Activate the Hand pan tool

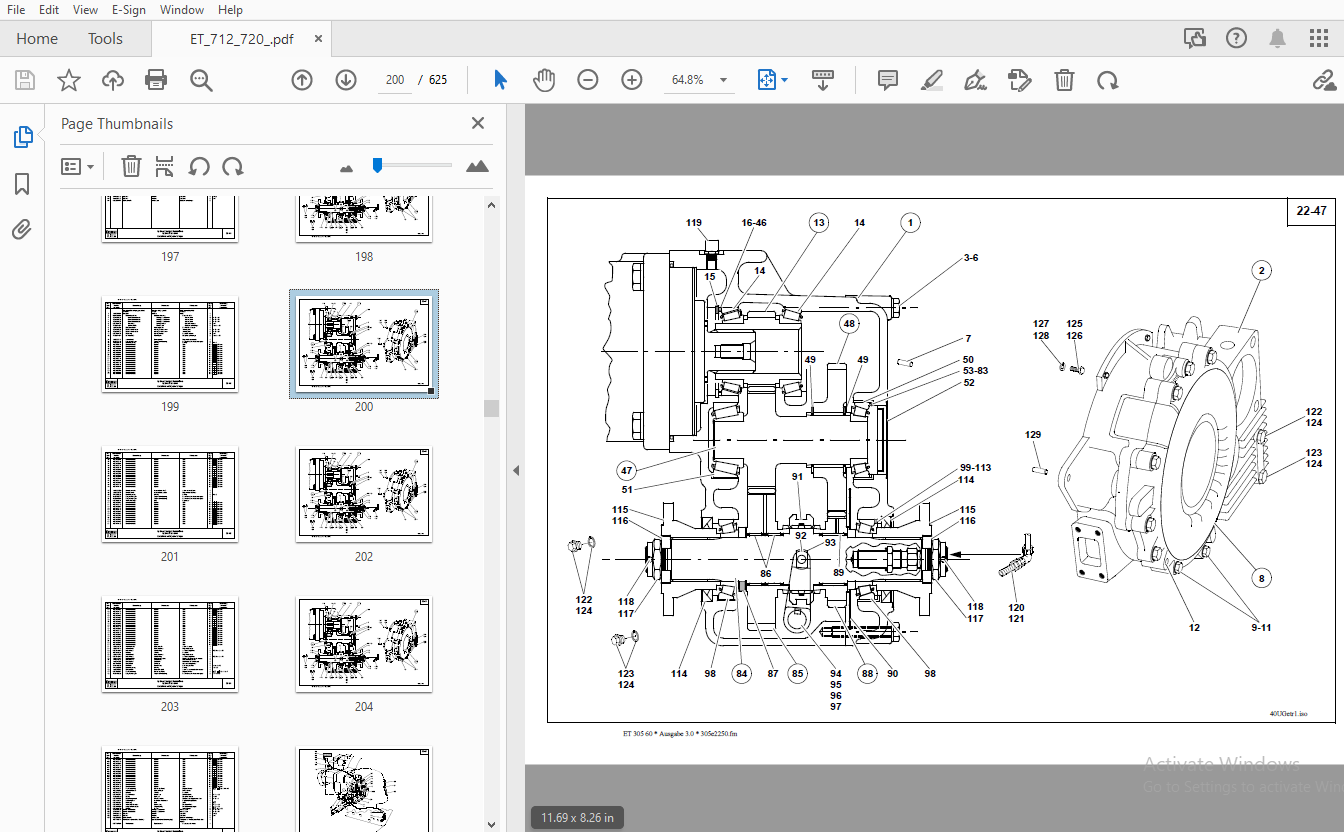click(x=544, y=80)
